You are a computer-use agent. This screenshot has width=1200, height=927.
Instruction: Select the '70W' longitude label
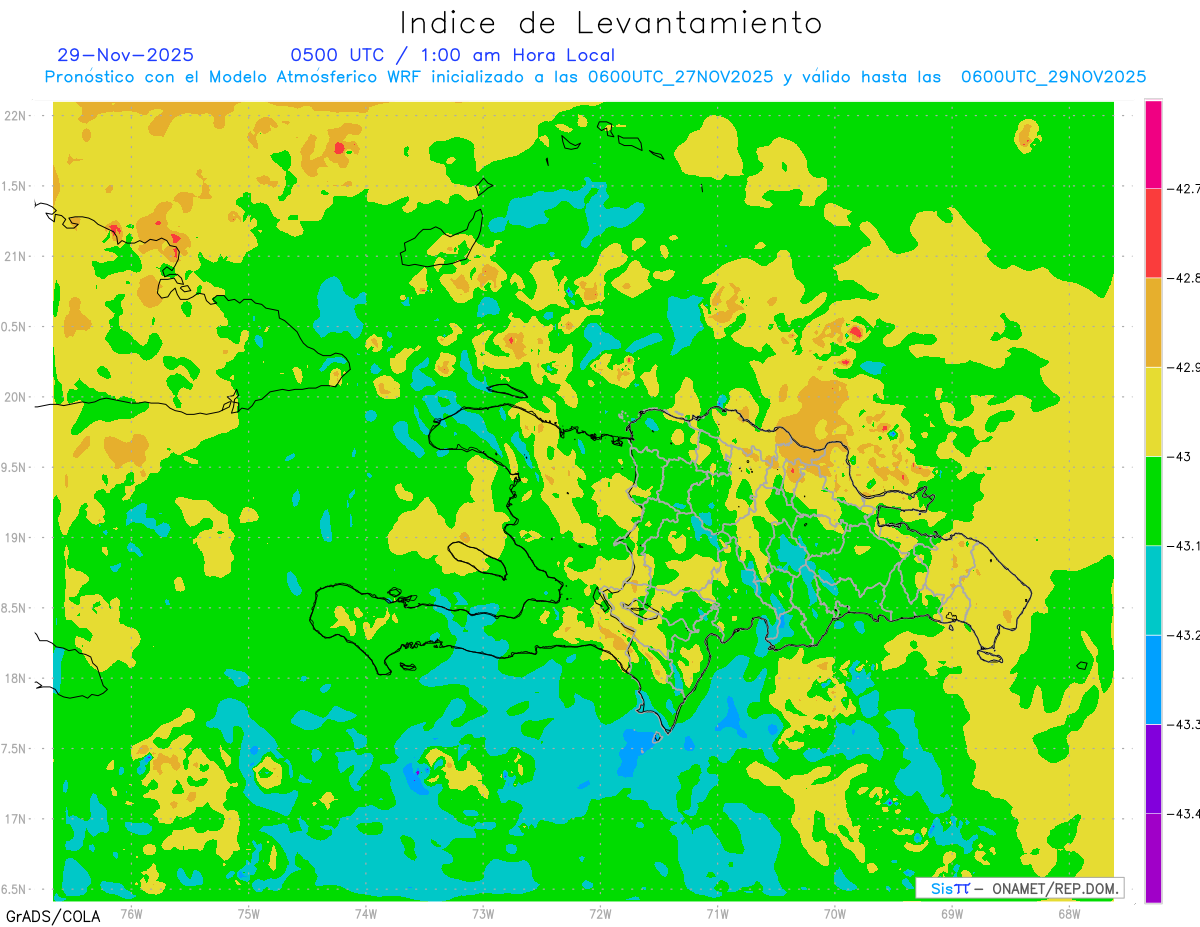[834, 913]
